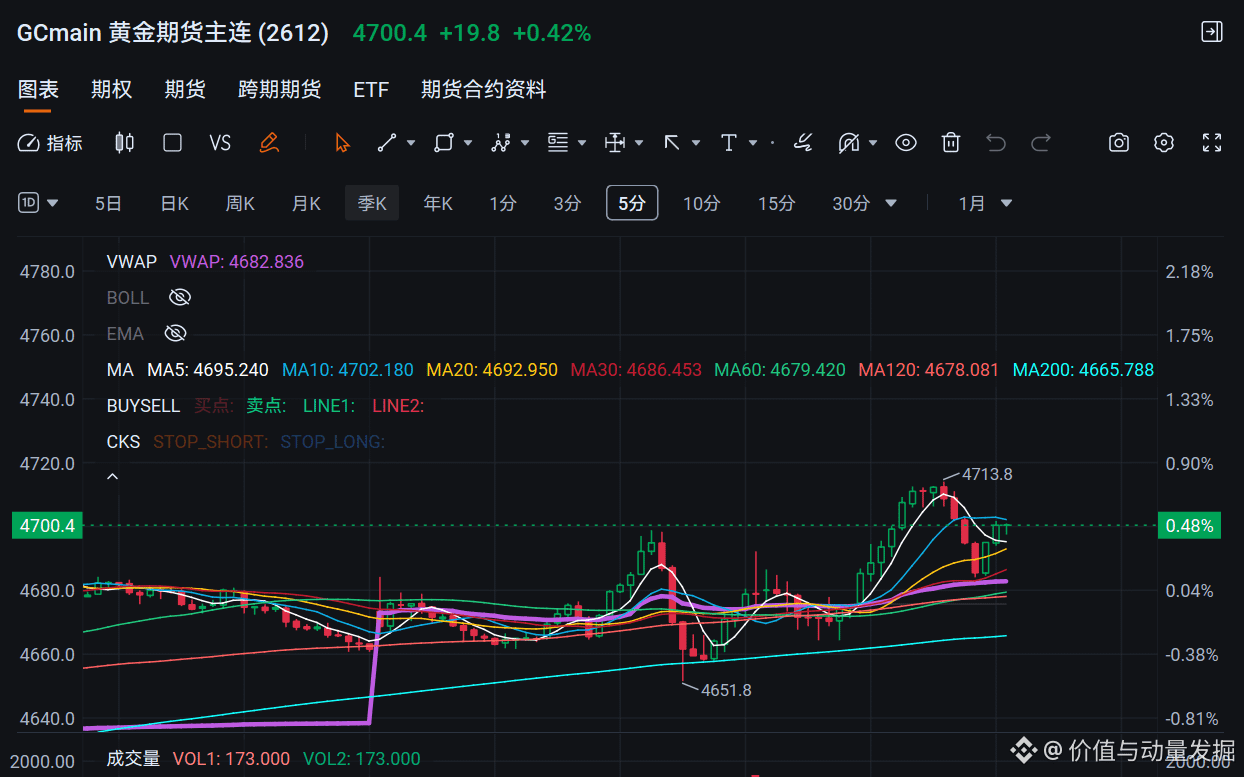The height and width of the screenshot is (777, 1244).
Task: Toggle drawings visibility eye in toolbar
Action: click(x=905, y=143)
